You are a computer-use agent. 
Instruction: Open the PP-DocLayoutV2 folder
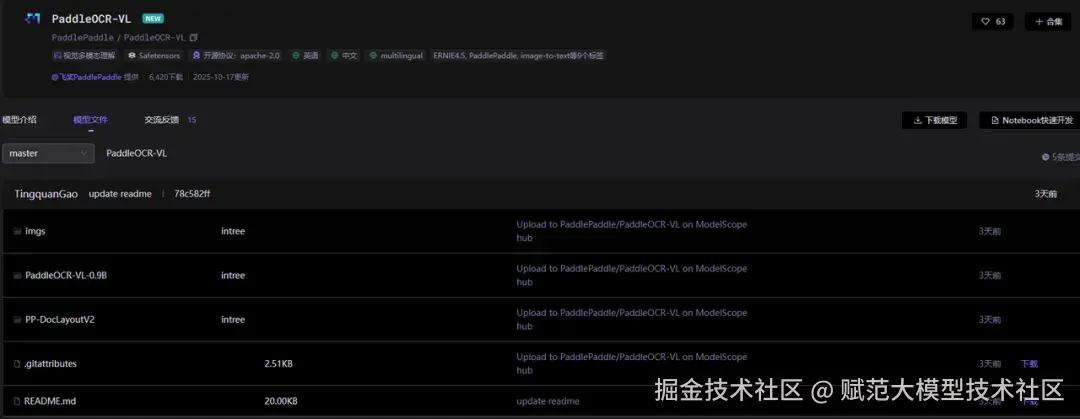coord(59,320)
